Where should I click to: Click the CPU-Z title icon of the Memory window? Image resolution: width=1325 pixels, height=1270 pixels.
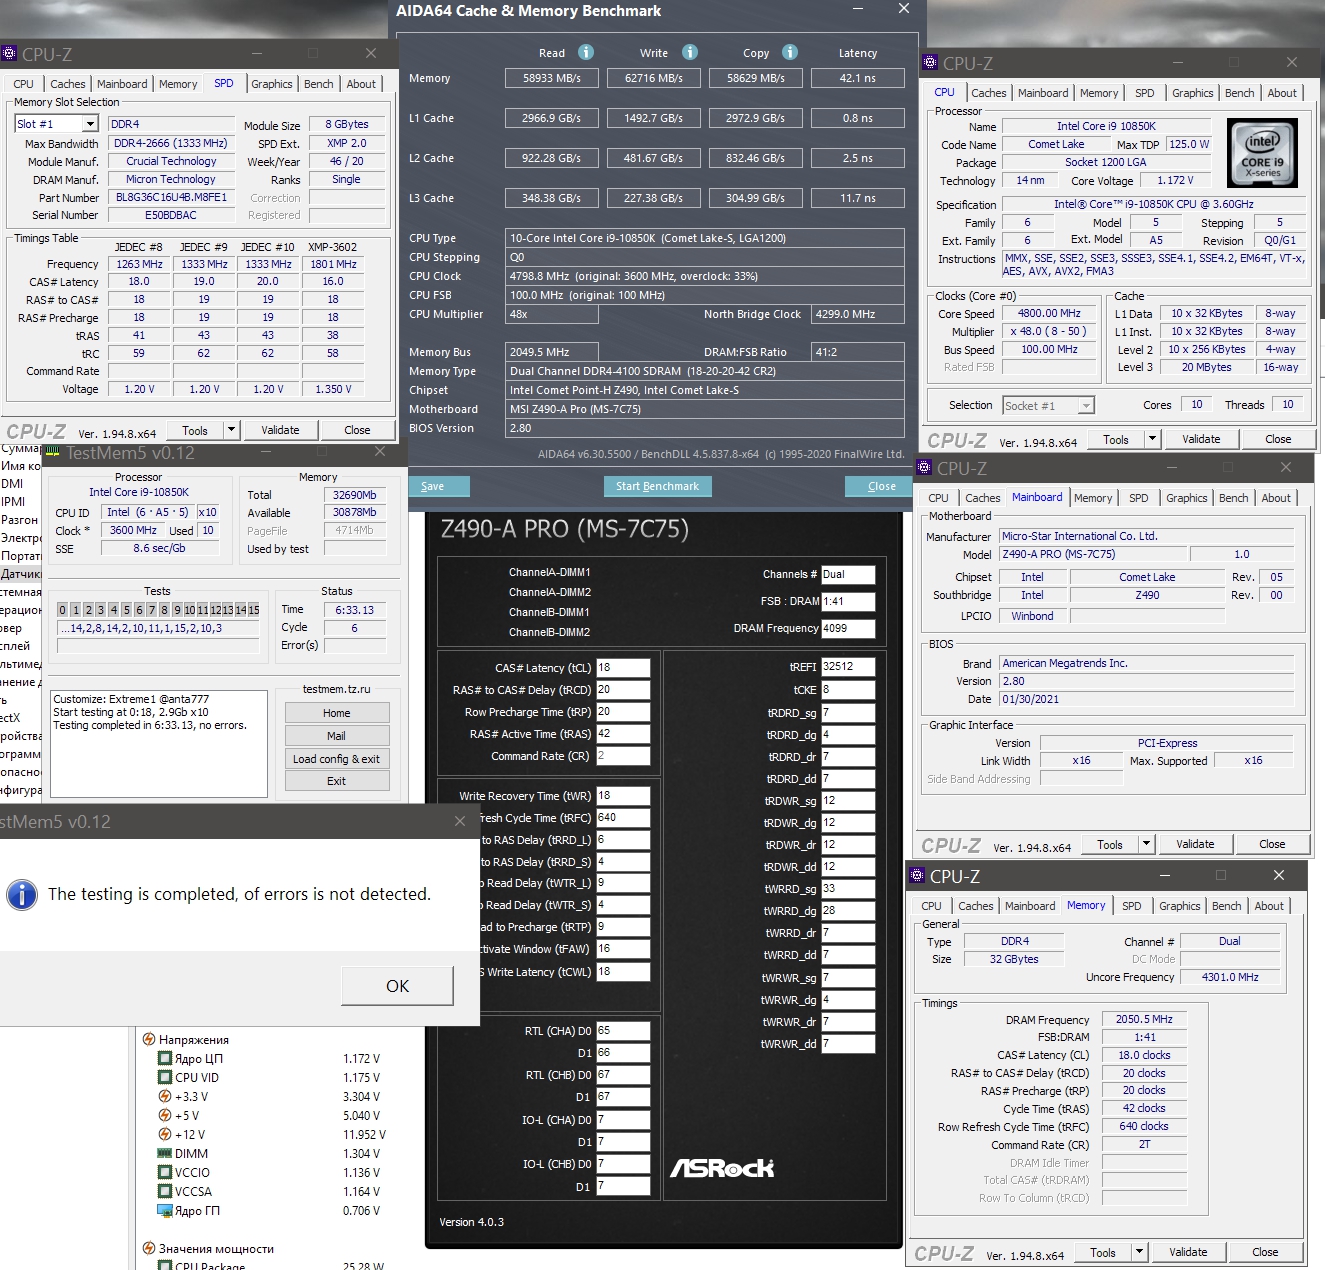pyautogui.click(x=917, y=876)
